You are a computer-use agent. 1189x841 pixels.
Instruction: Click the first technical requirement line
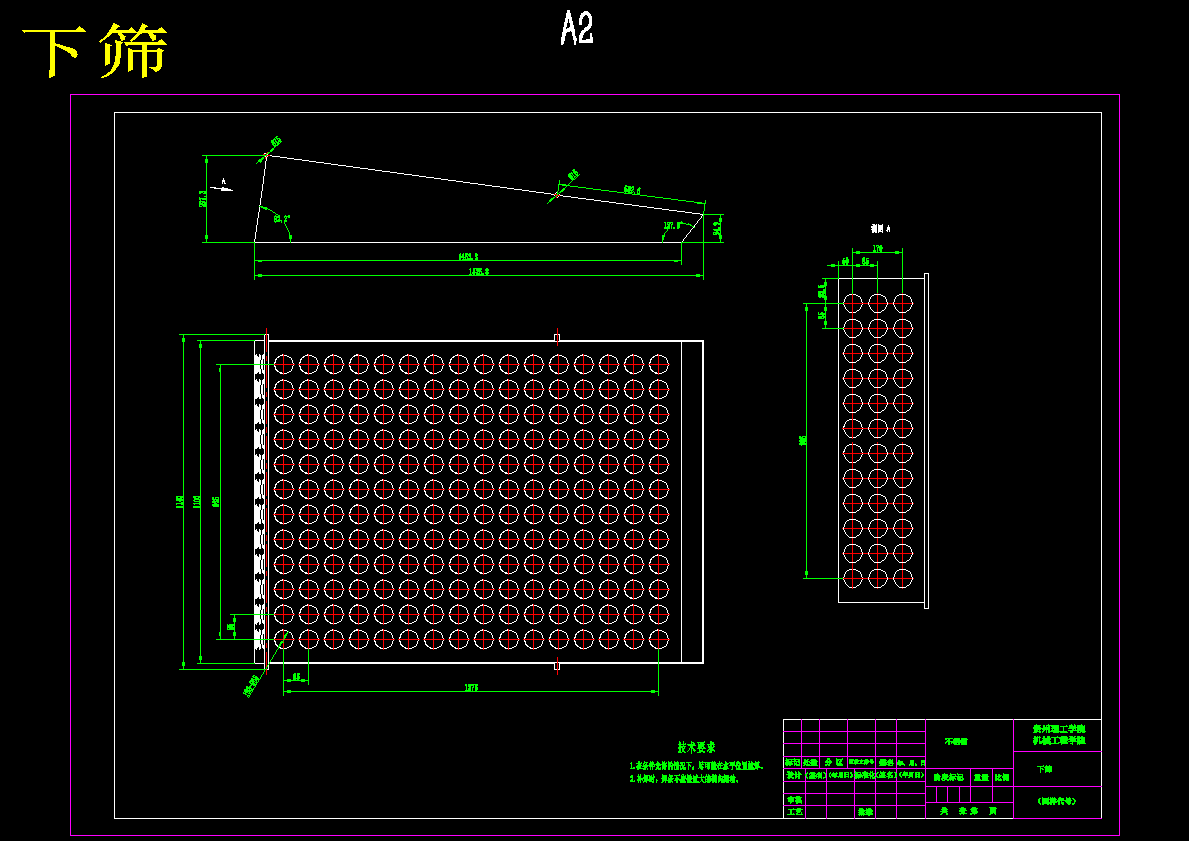695,766
